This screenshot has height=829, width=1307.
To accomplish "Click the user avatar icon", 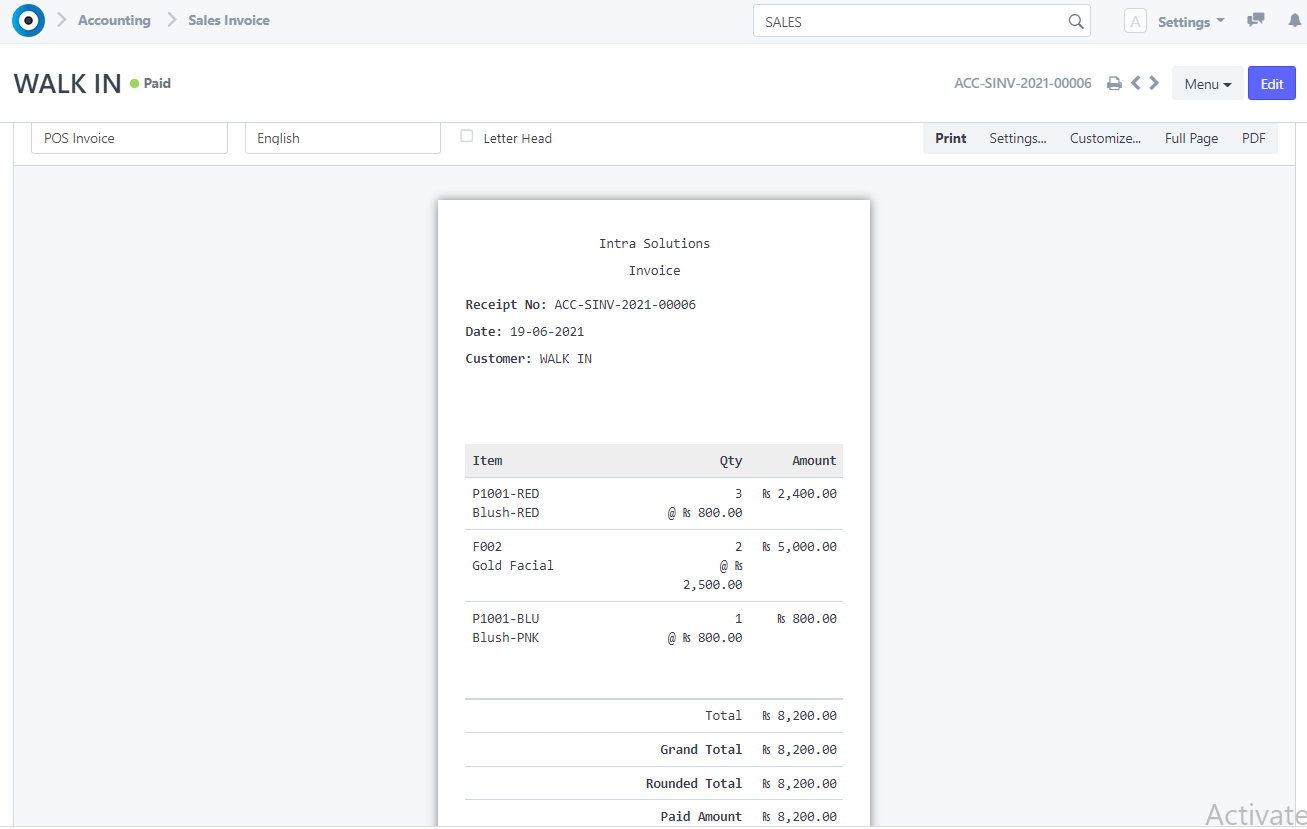I will [x=1135, y=20].
